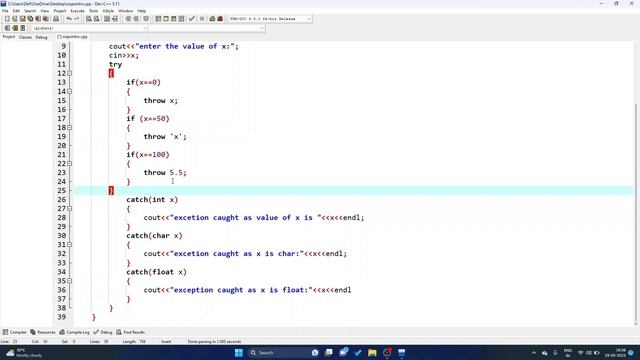640x360 pixels.
Task: Click the Stop execution toolbar icon
Action: 202,19
